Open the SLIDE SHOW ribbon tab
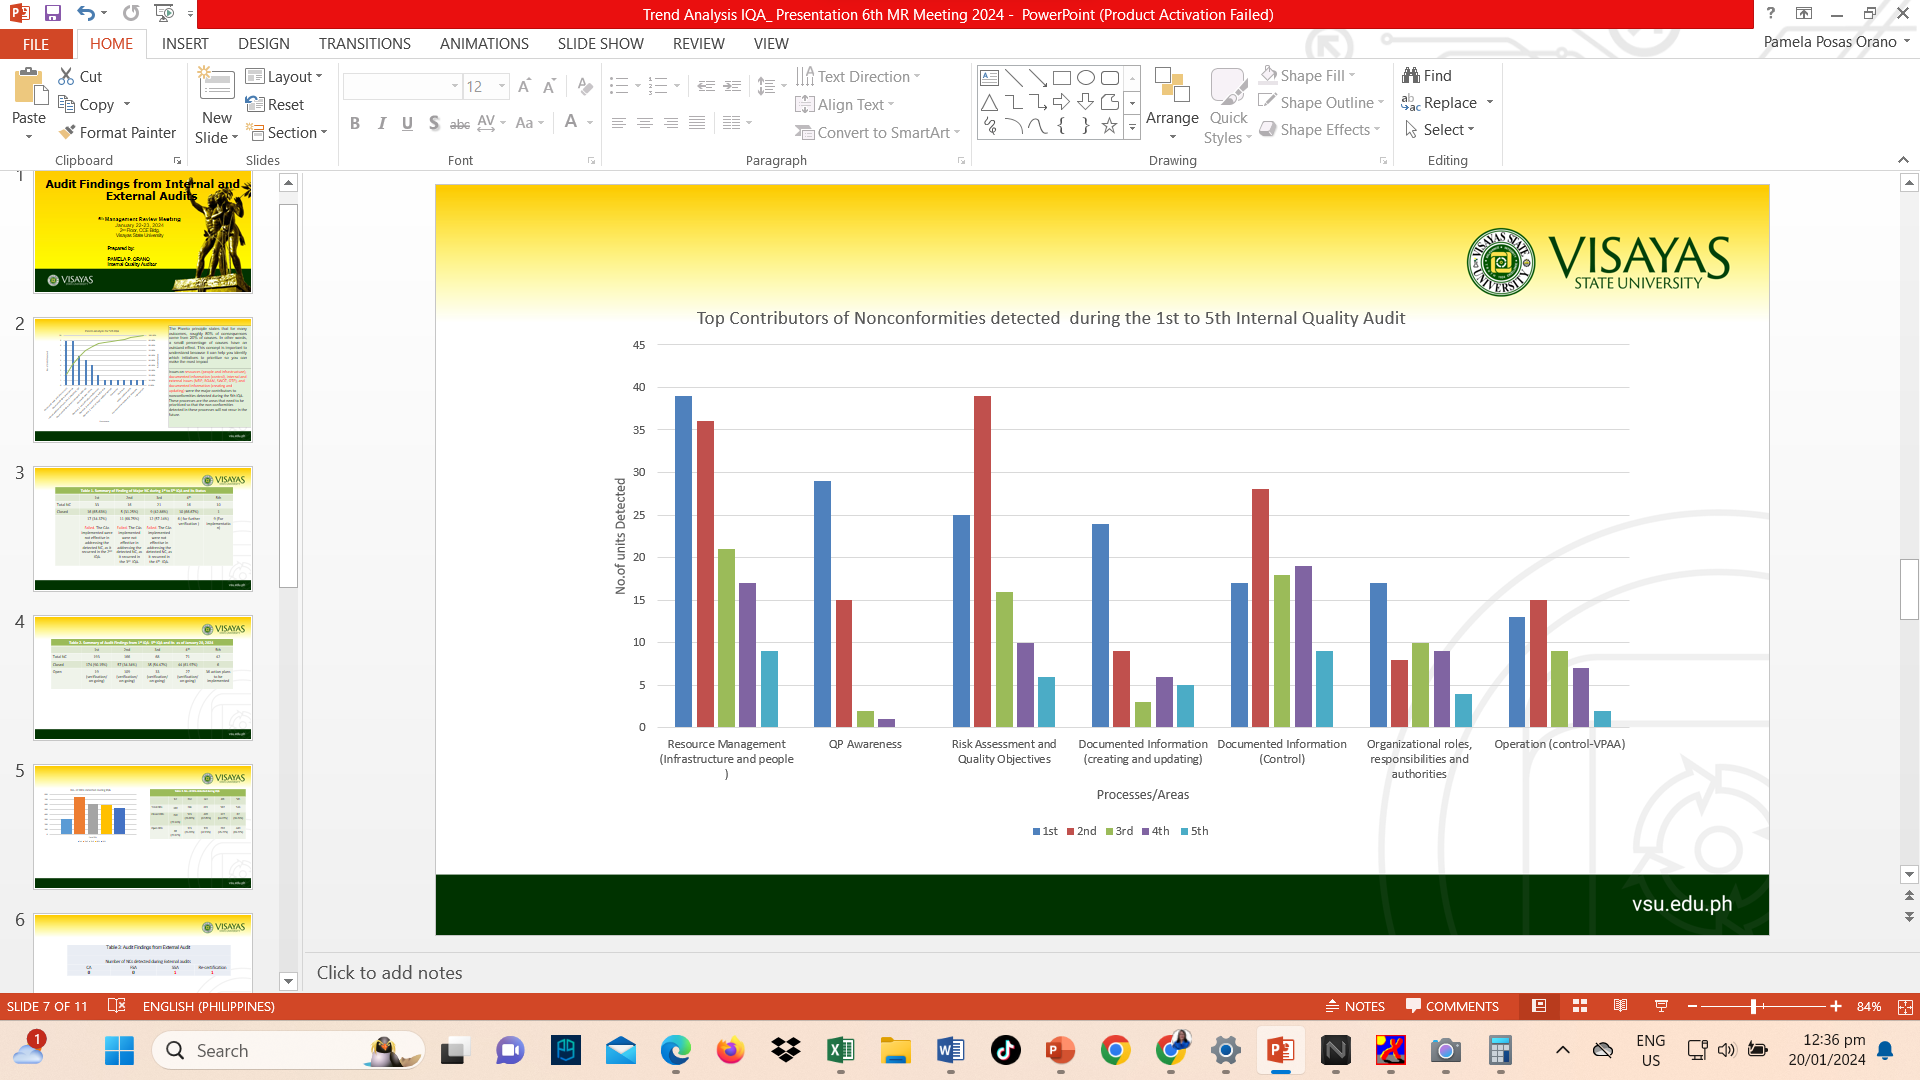Viewport: 1920px width, 1080px height. 600,43
